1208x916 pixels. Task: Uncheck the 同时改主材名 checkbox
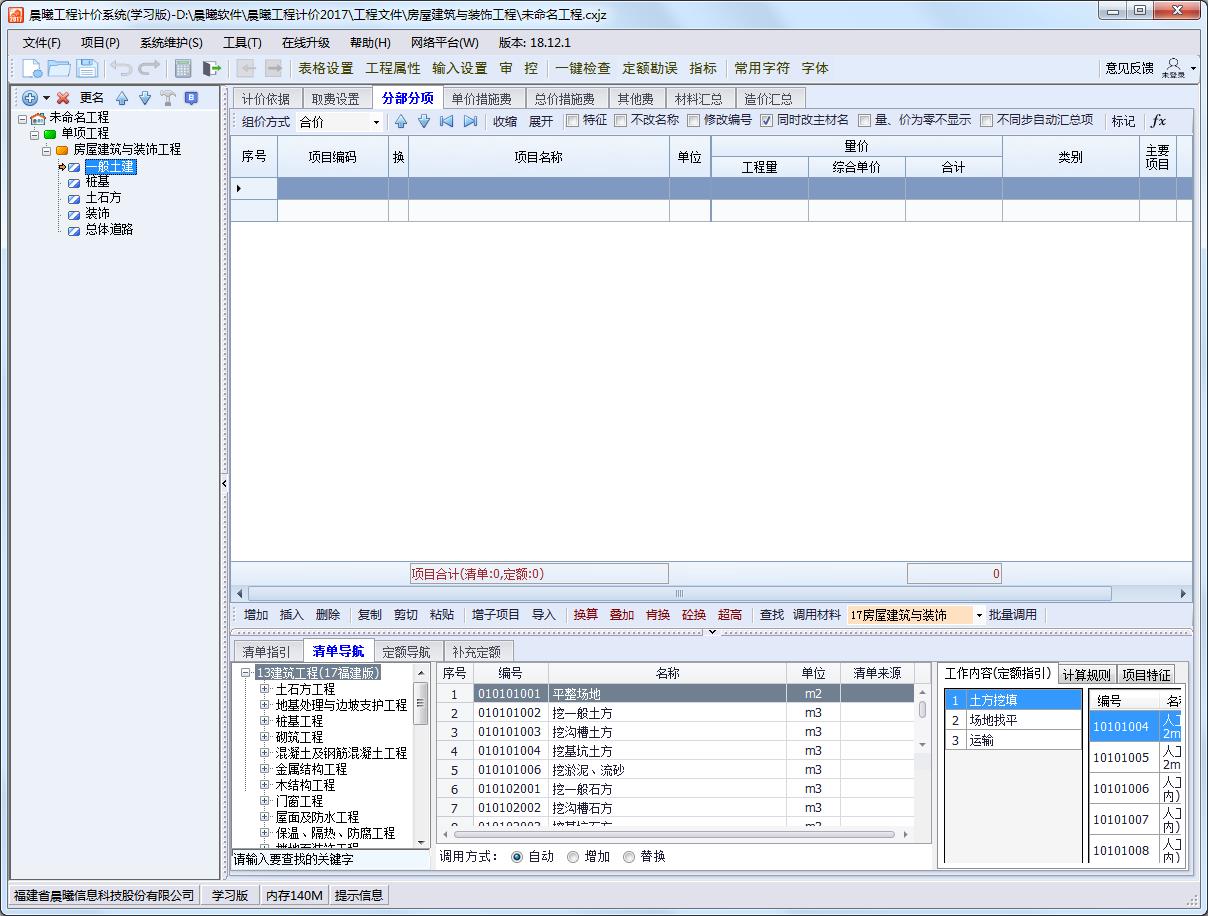(766, 121)
